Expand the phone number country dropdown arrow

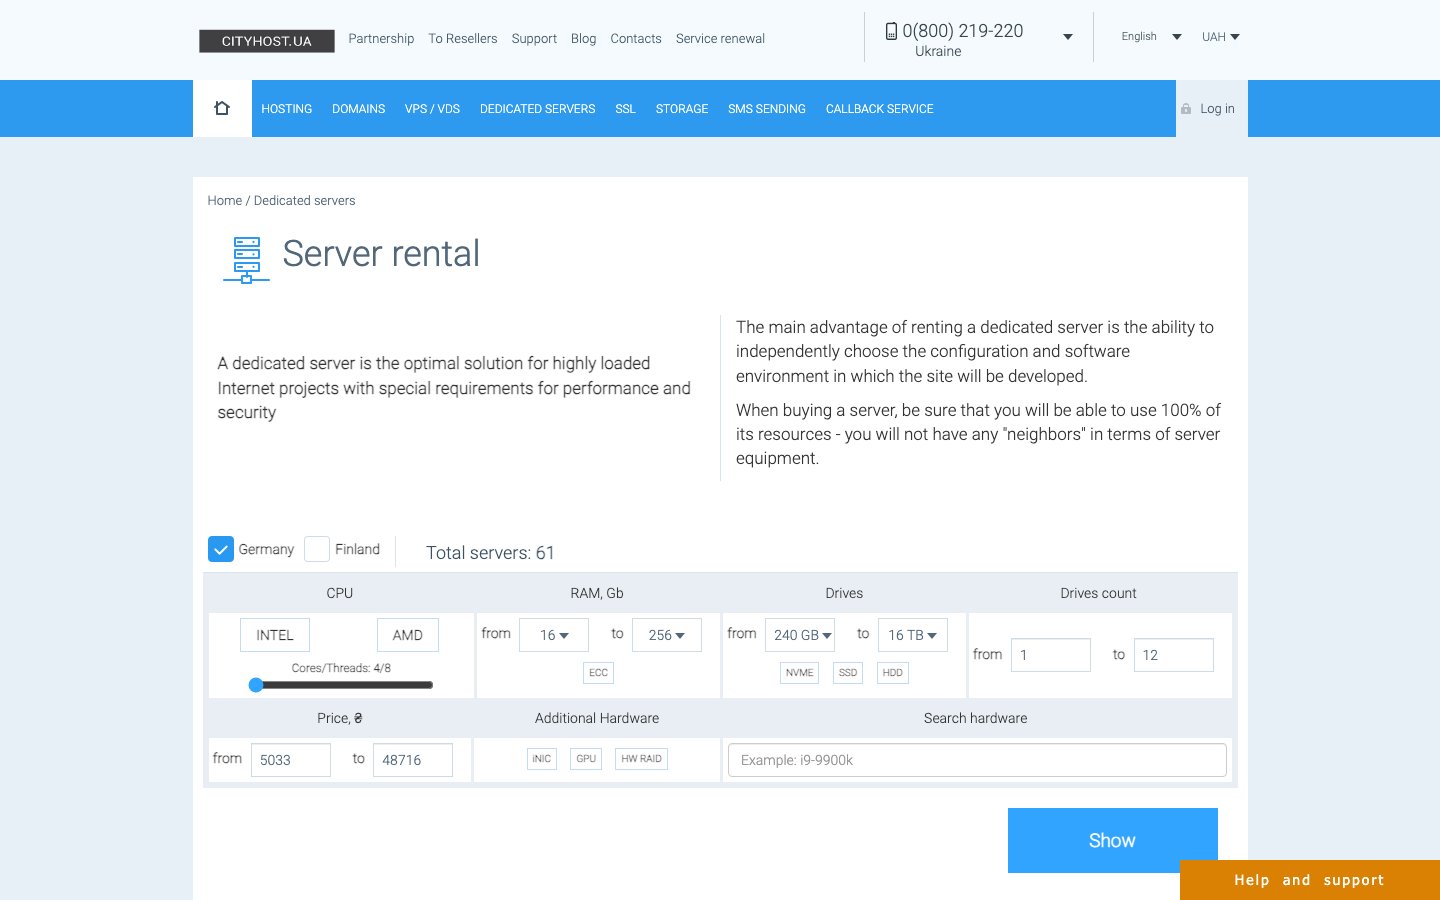(x=1068, y=37)
